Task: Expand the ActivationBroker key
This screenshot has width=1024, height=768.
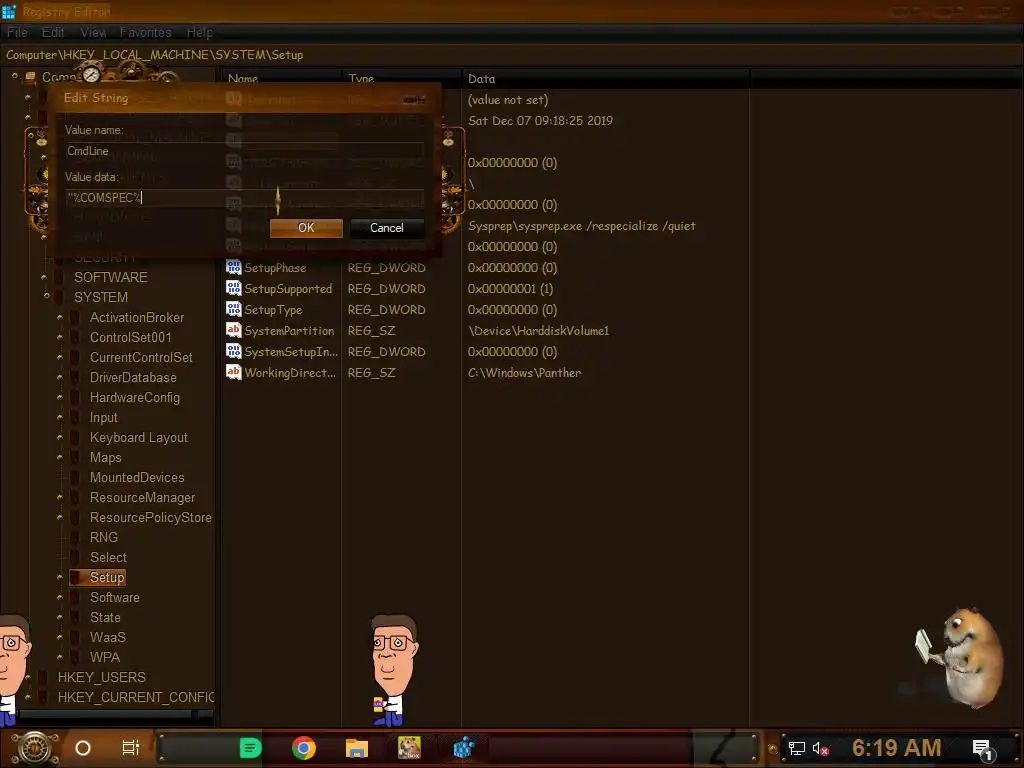Action: coord(60,317)
